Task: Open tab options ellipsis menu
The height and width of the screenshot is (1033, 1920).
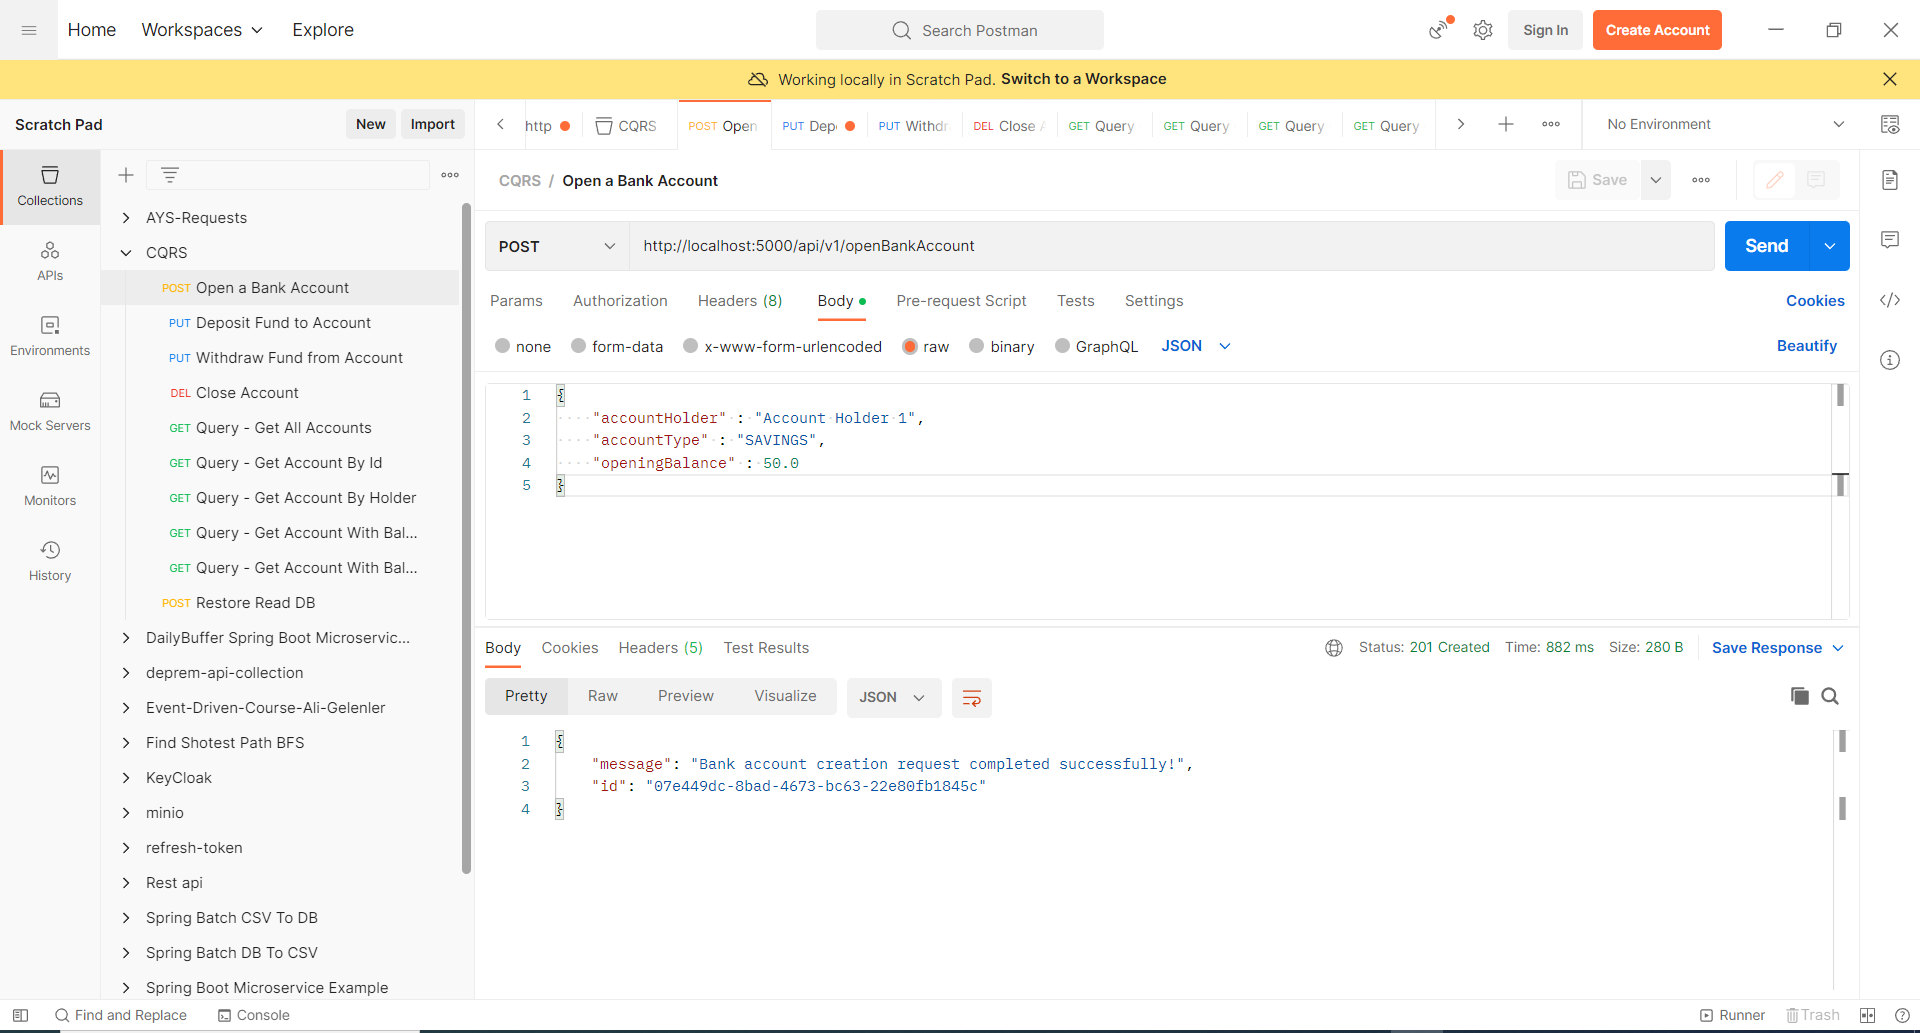Action: 1551,124
